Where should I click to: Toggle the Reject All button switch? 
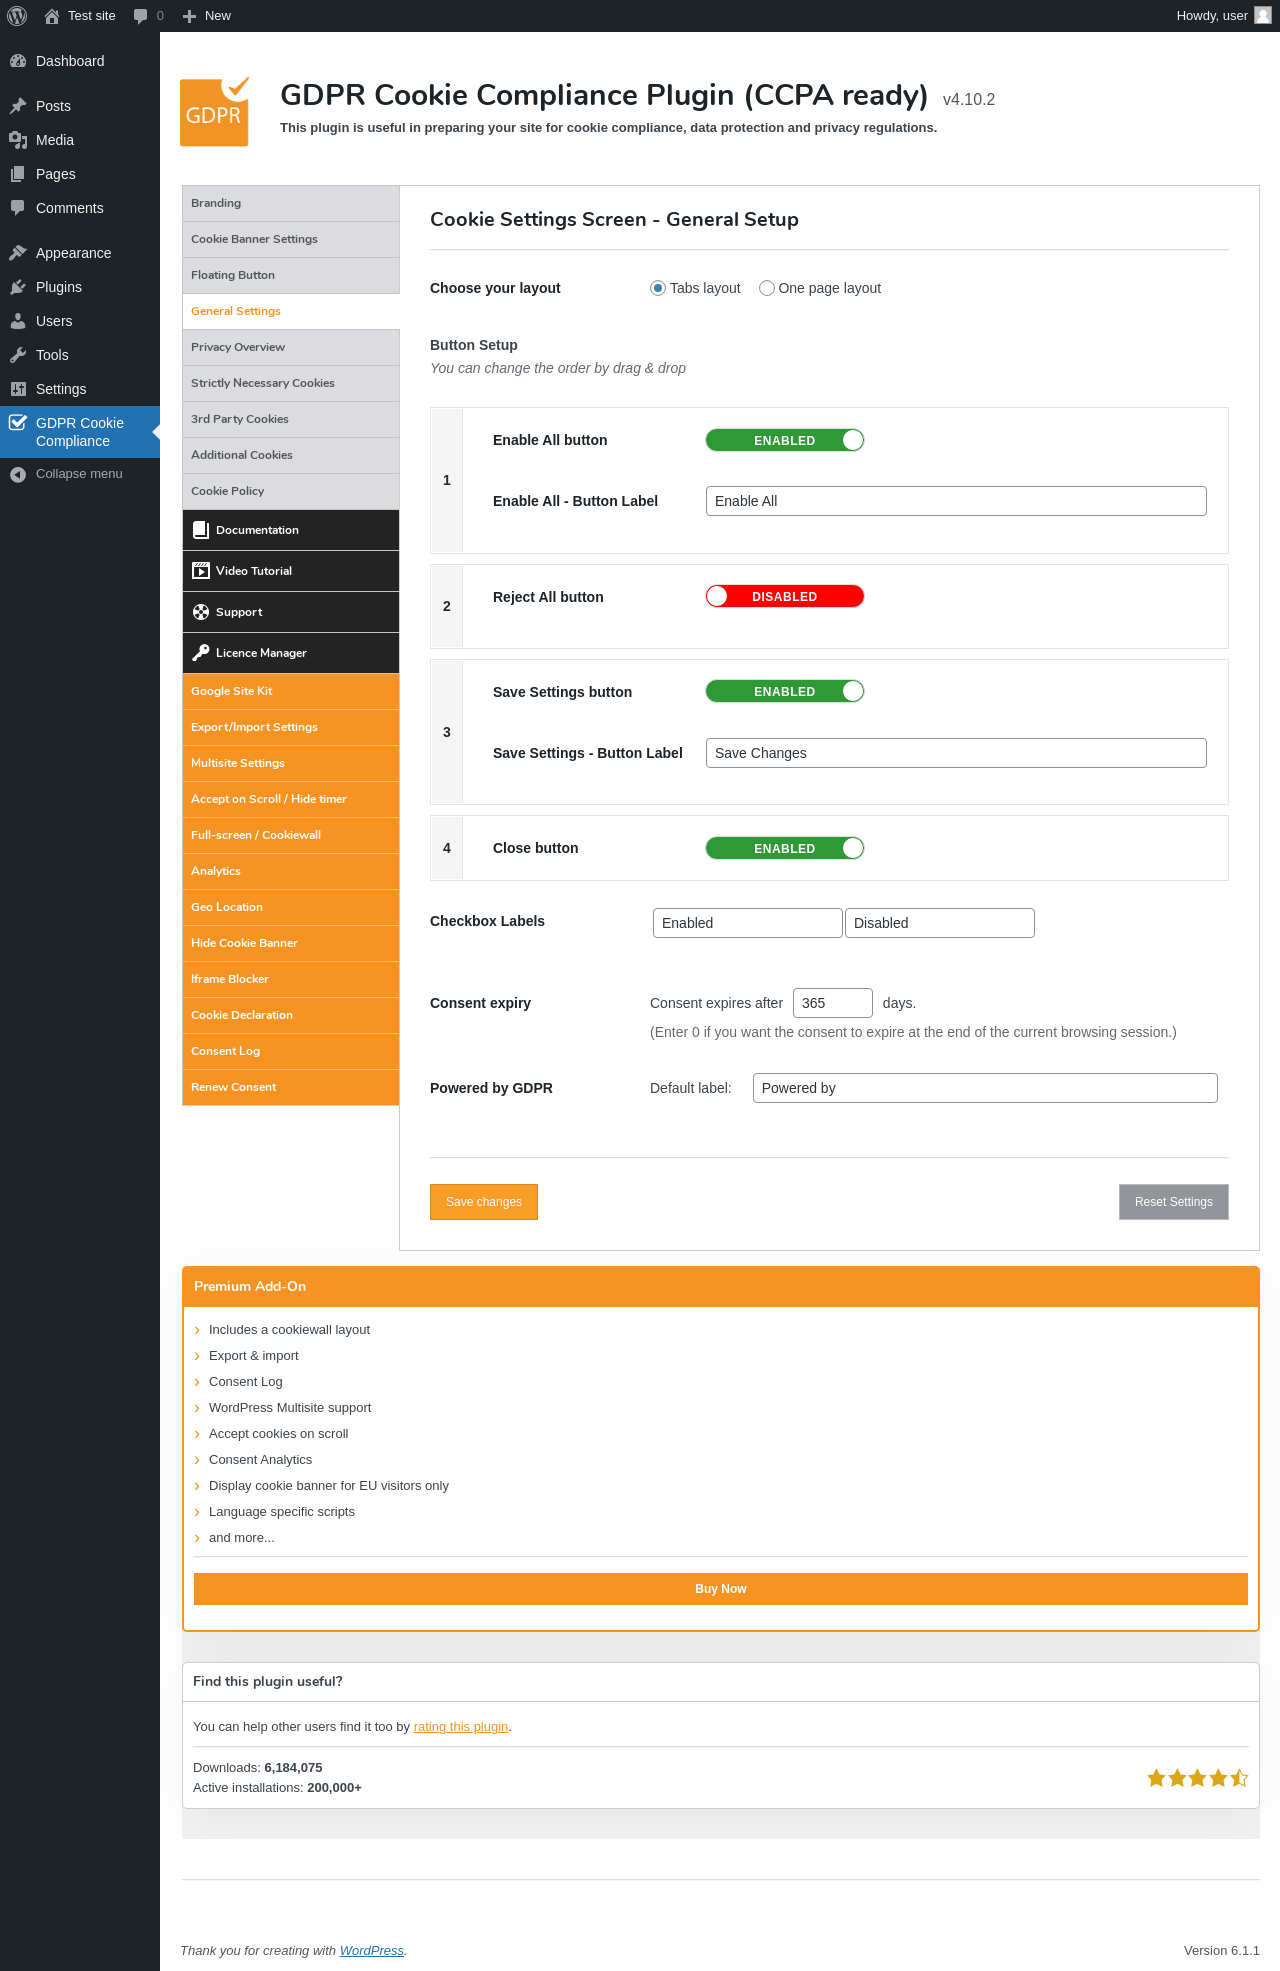click(x=785, y=596)
